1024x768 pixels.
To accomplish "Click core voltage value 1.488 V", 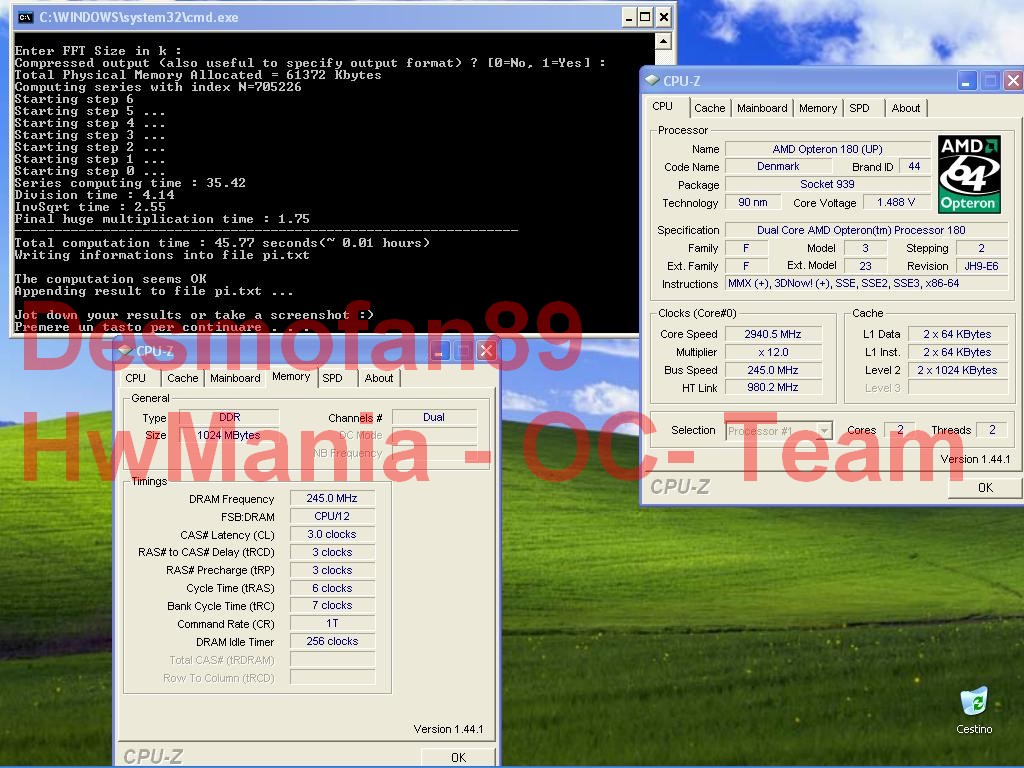I will (x=895, y=202).
